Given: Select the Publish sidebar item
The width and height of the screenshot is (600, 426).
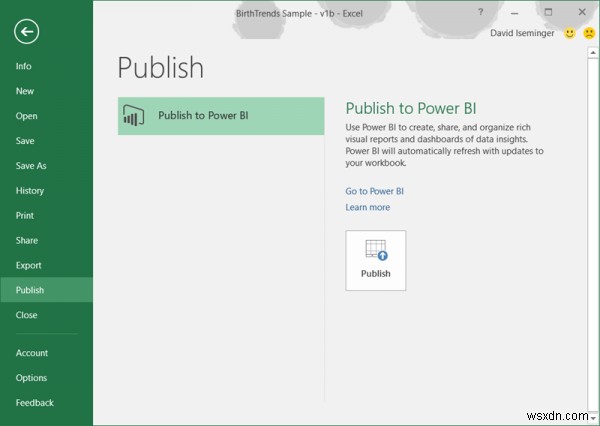Looking at the screenshot, I should pyautogui.click(x=46, y=290).
